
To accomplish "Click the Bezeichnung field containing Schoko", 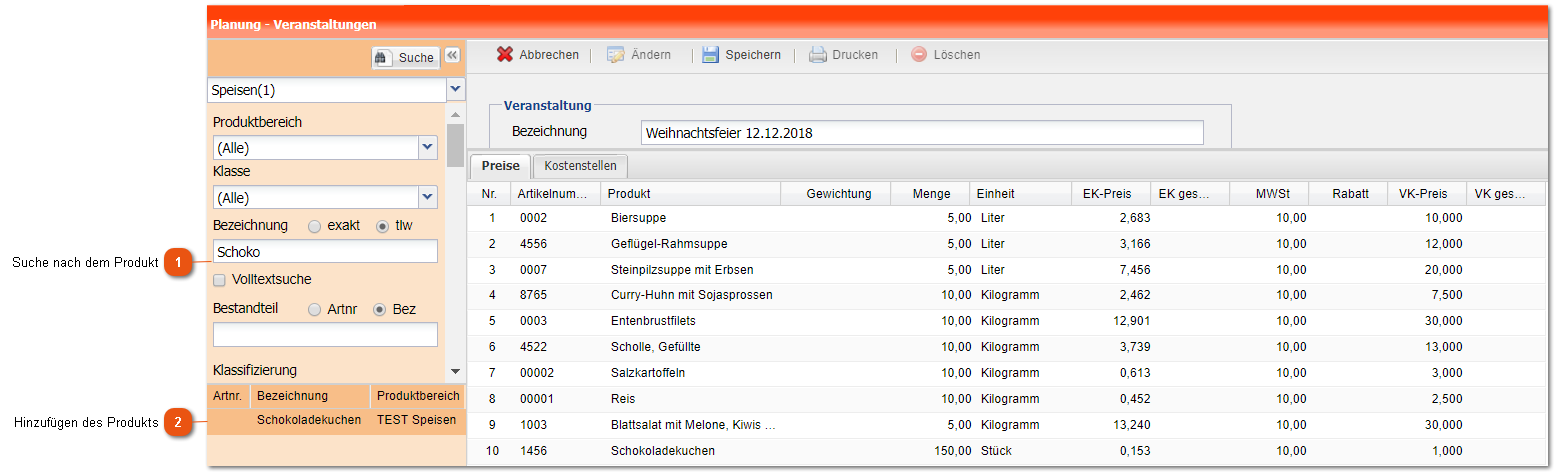I will pos(325,251).
